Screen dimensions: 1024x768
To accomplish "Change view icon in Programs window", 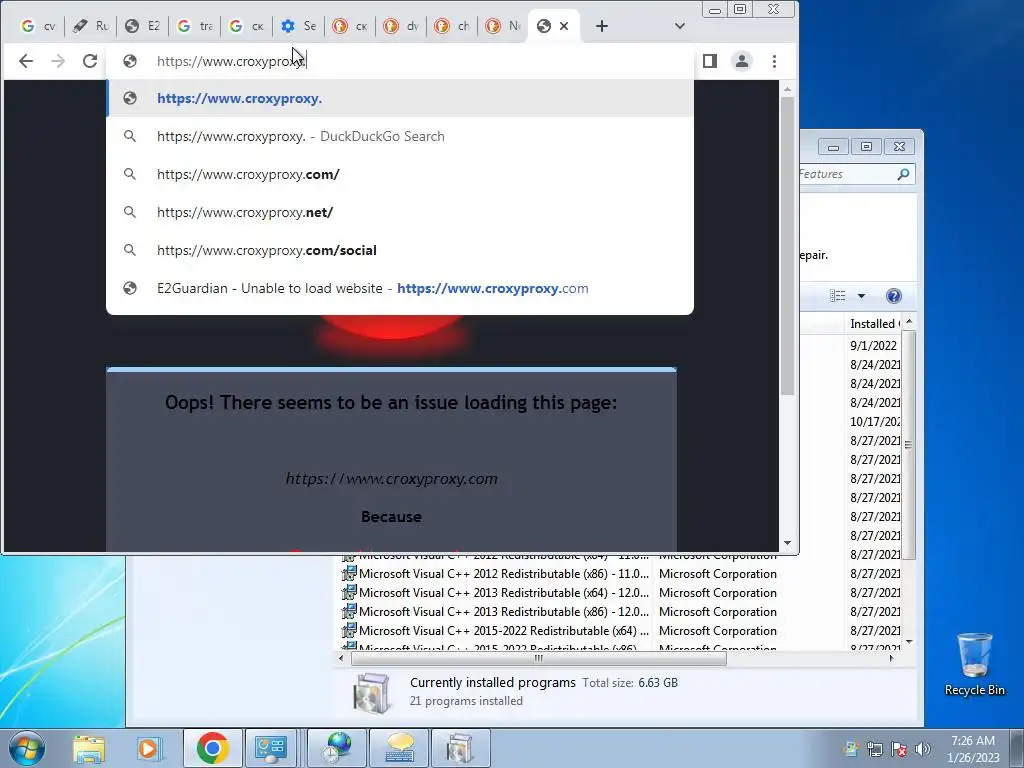I will 838,296.
